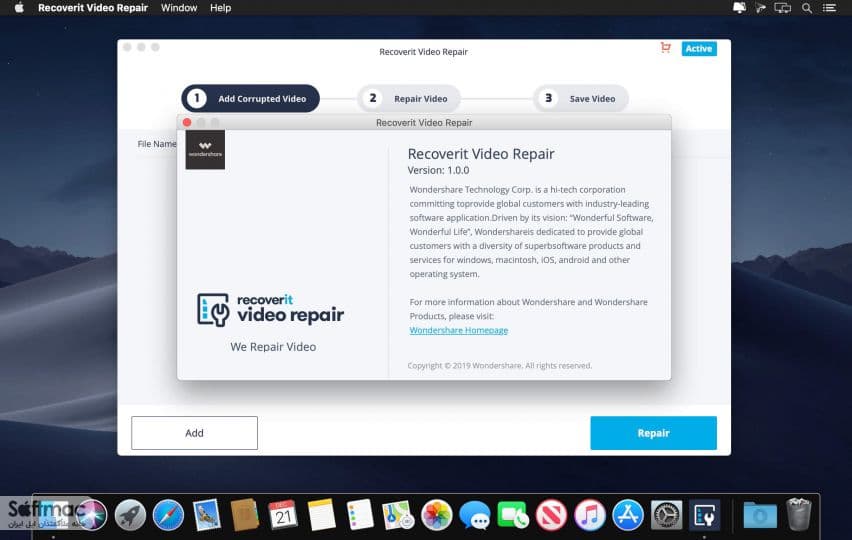Open FaceTime from the Dock

click(512, 515)
